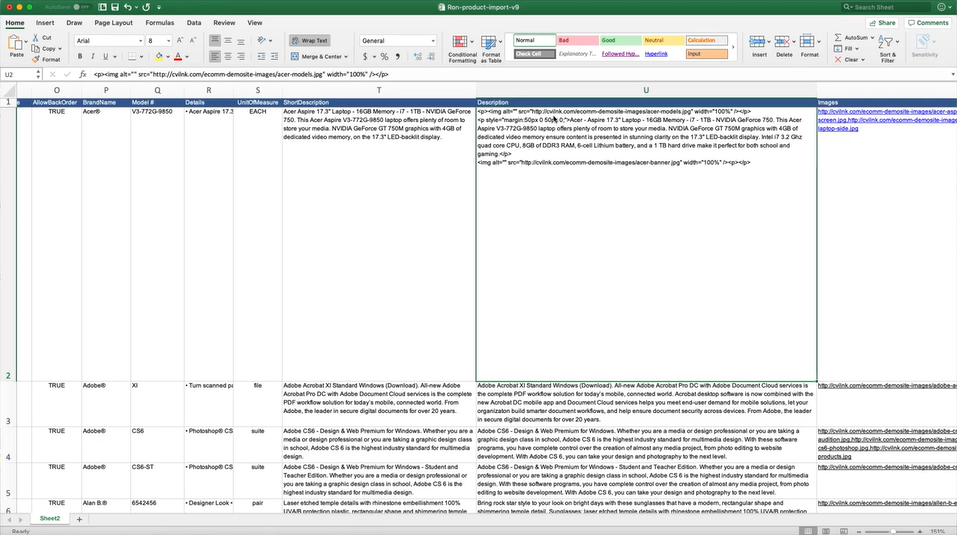Click the AutoSum sigma icon
Image resolution: width=957 pixels, height=535 pixels.
(x=838, y=38)
